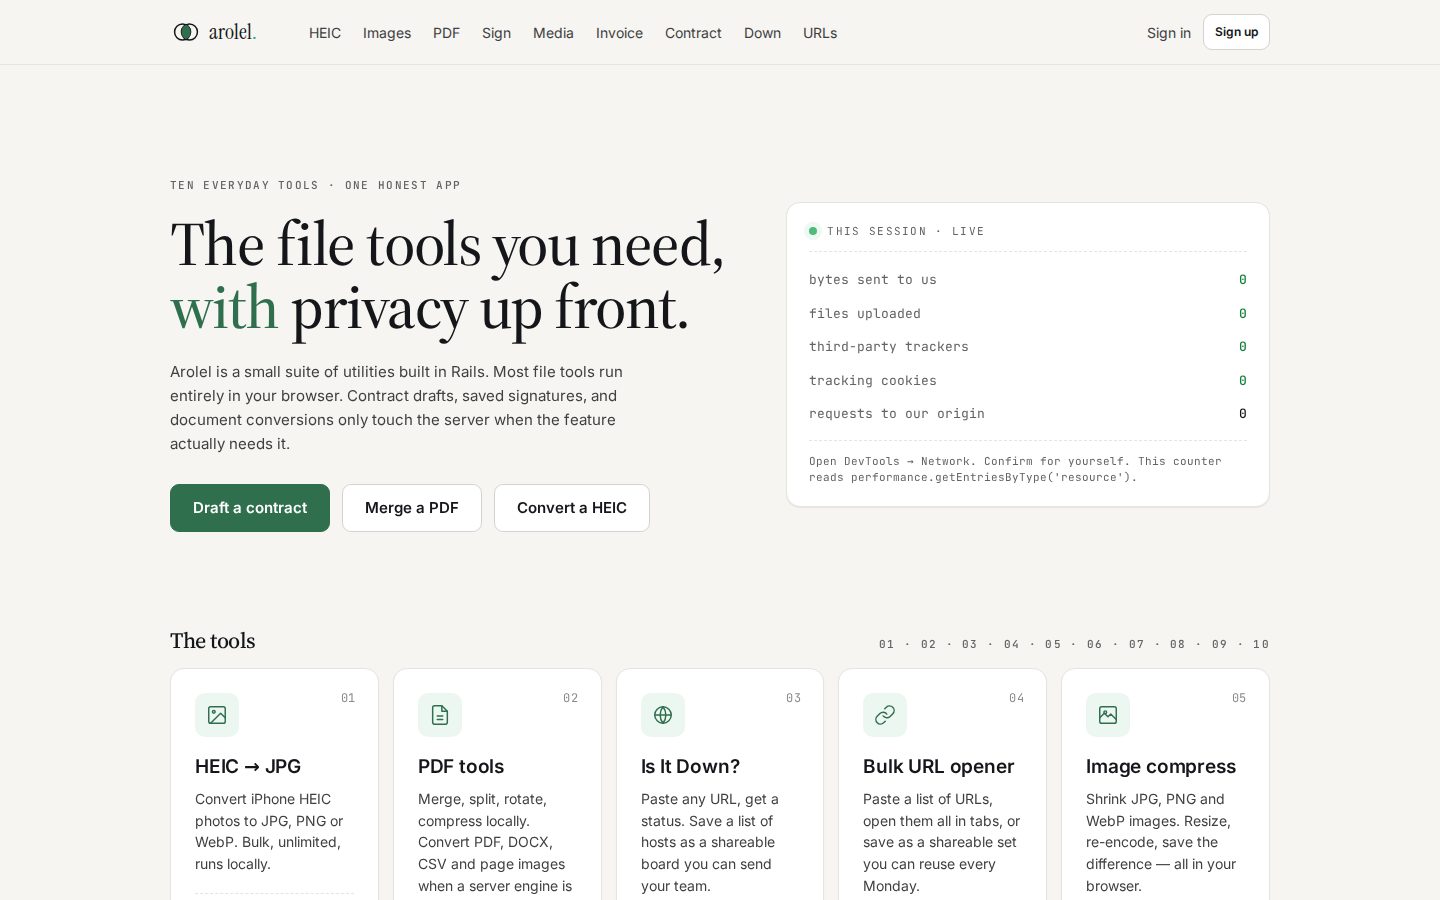Click the Sign up button
1440x900 pixels.
coord(1236,32)
